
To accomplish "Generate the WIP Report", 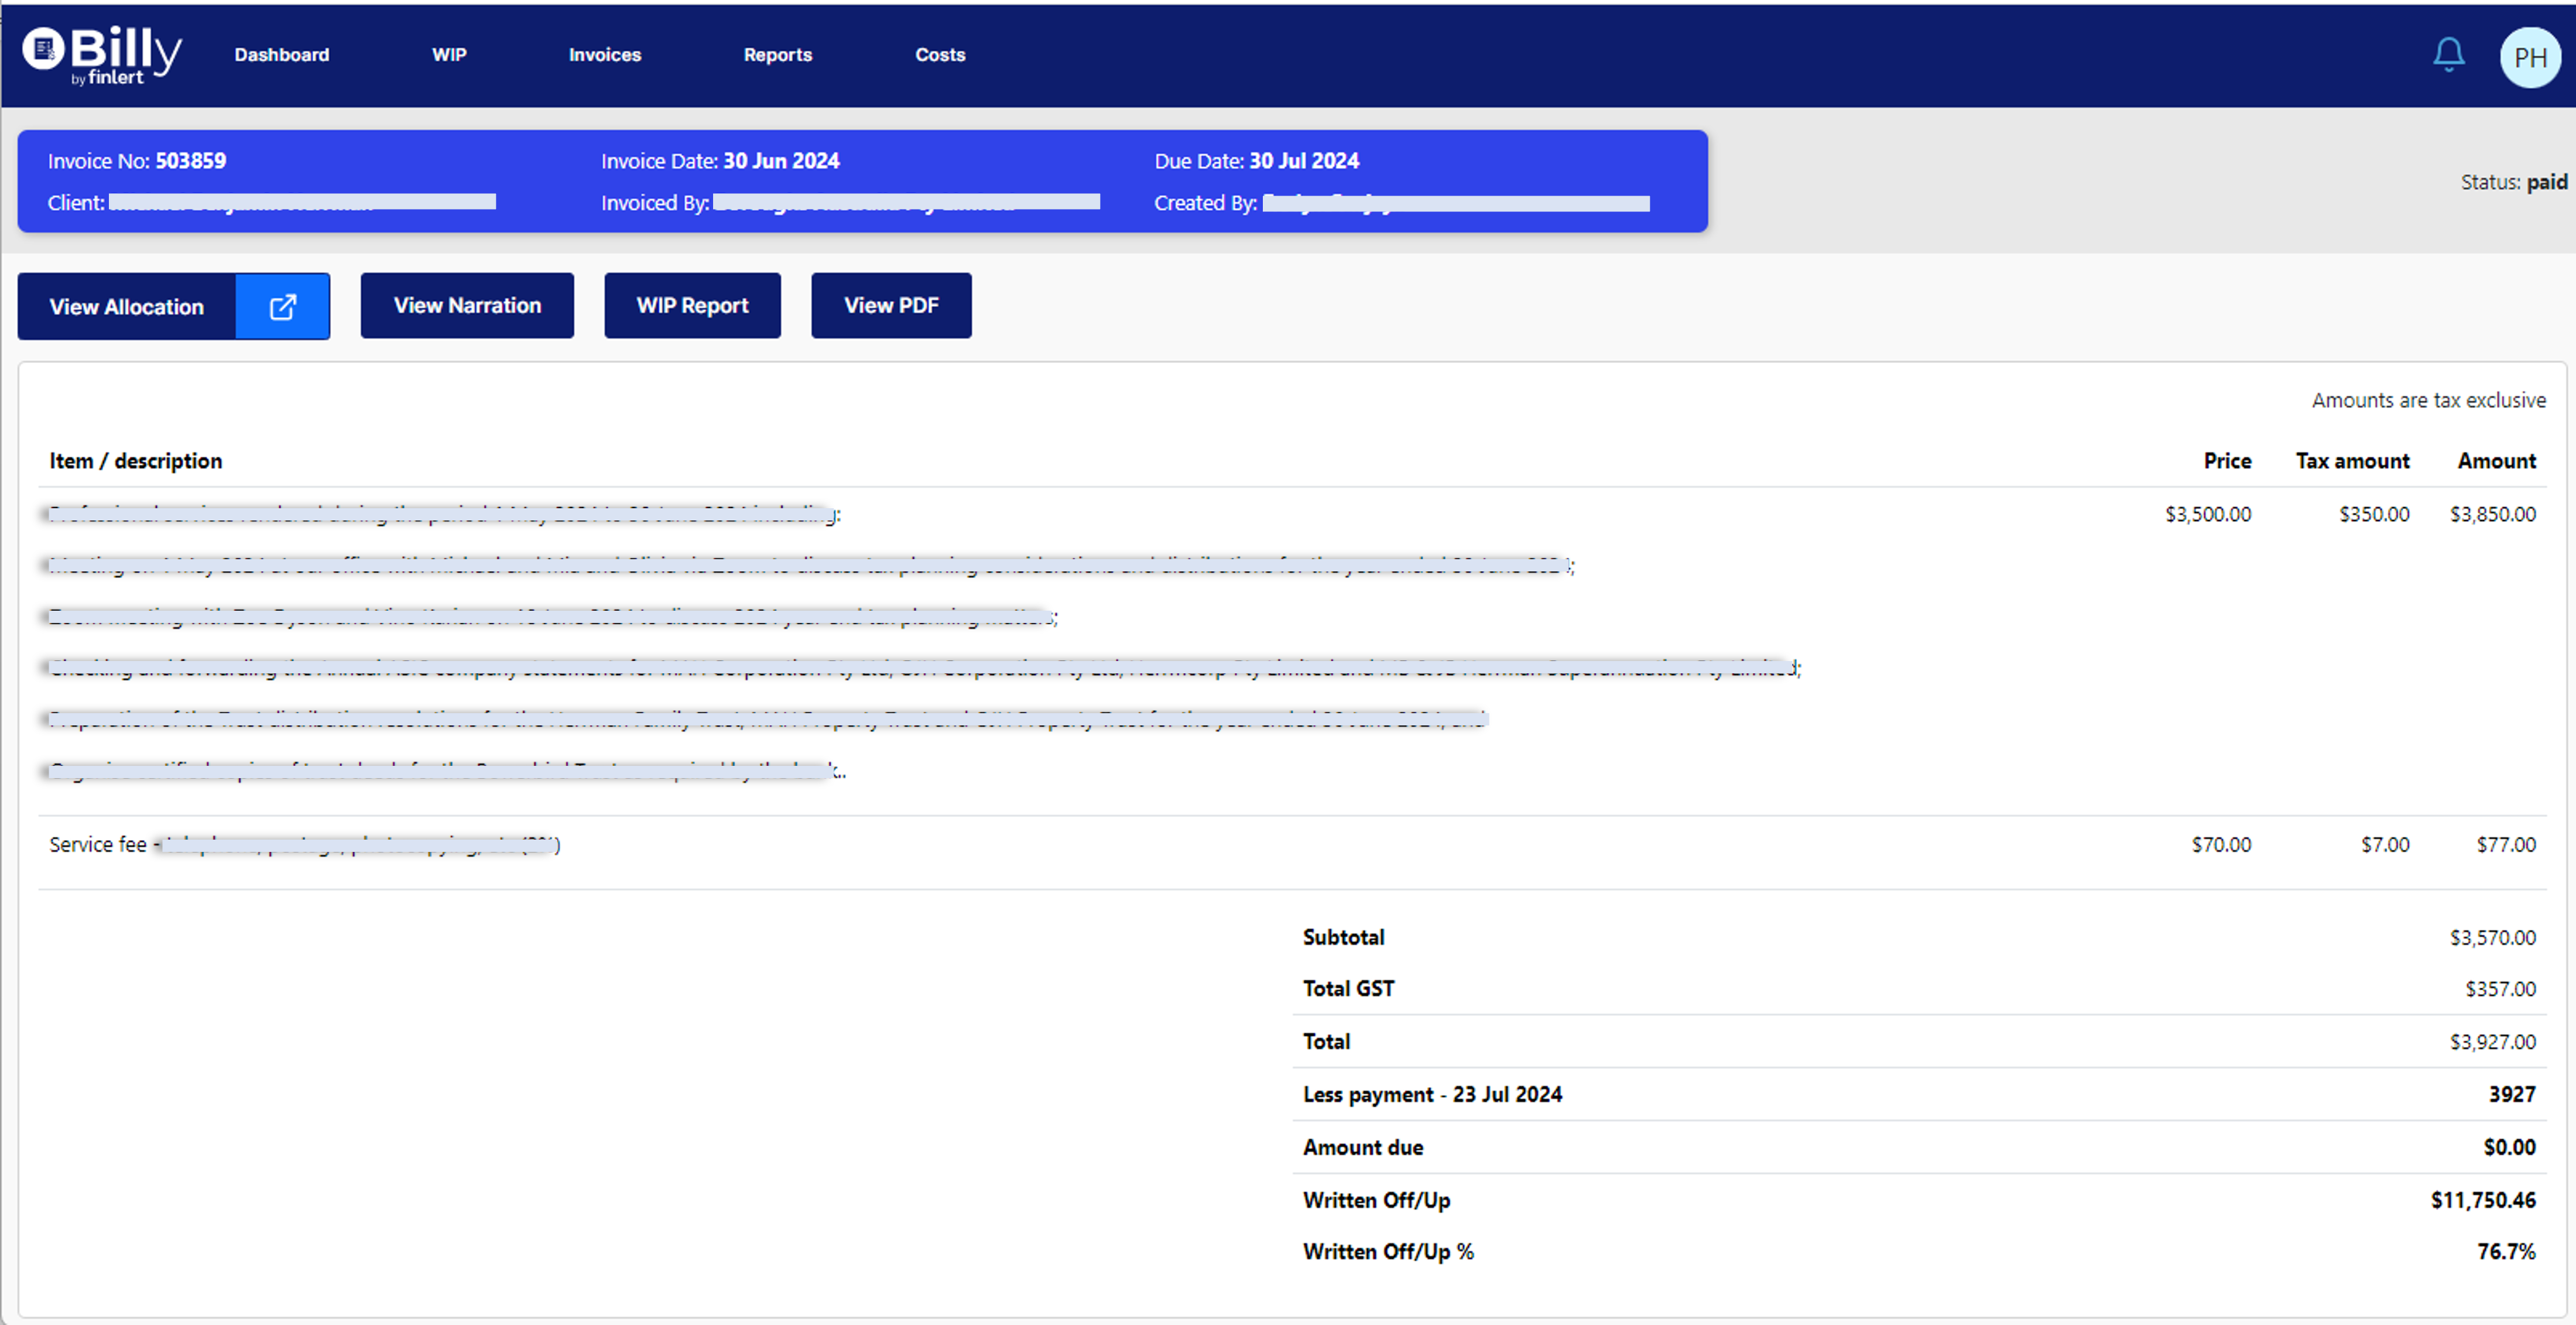I will pyautogui.click(x=692, y=305).
